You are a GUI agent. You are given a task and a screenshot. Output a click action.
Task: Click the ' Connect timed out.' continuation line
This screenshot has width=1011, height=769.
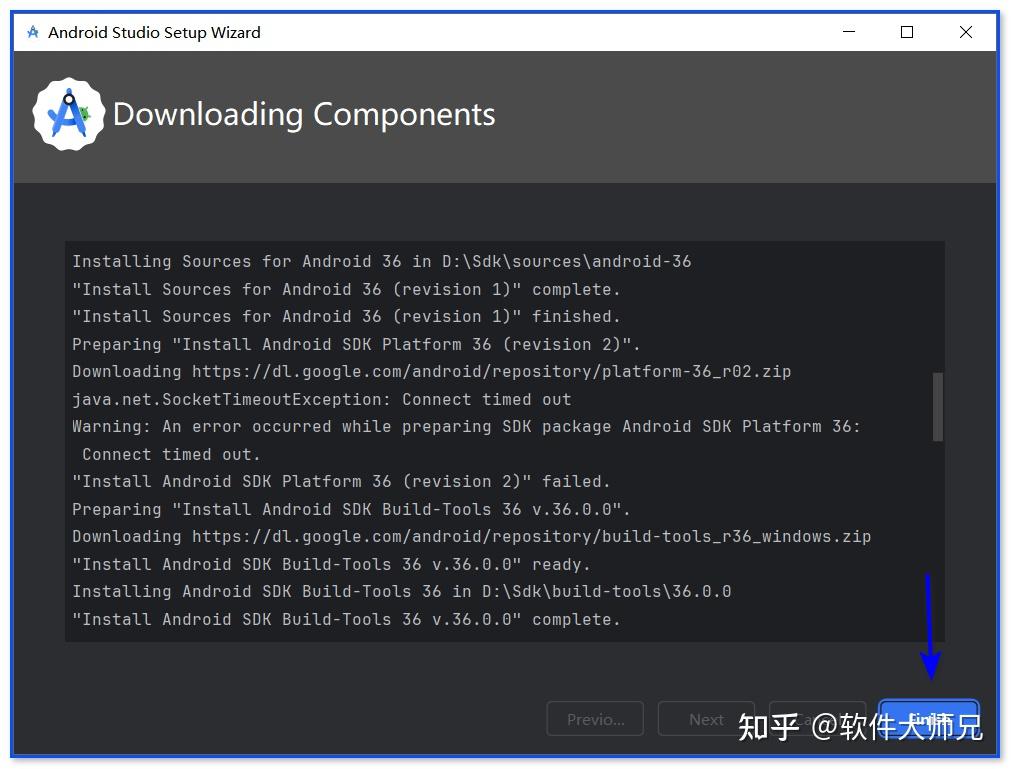click(171, 454)
